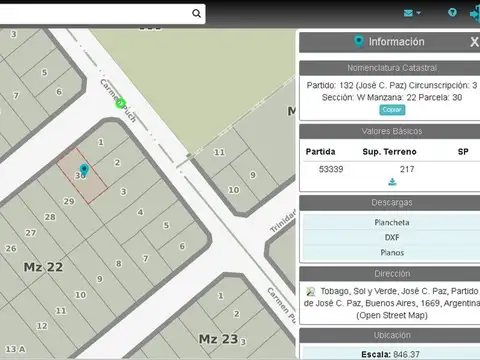Click the green marker on Carmen Puch street
Screen dimensions: 480x360
coord(120,104)
